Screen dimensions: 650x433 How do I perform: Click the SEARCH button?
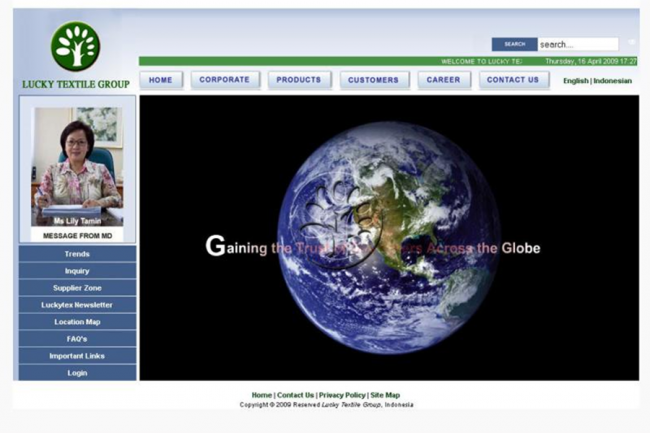point(514,44)
